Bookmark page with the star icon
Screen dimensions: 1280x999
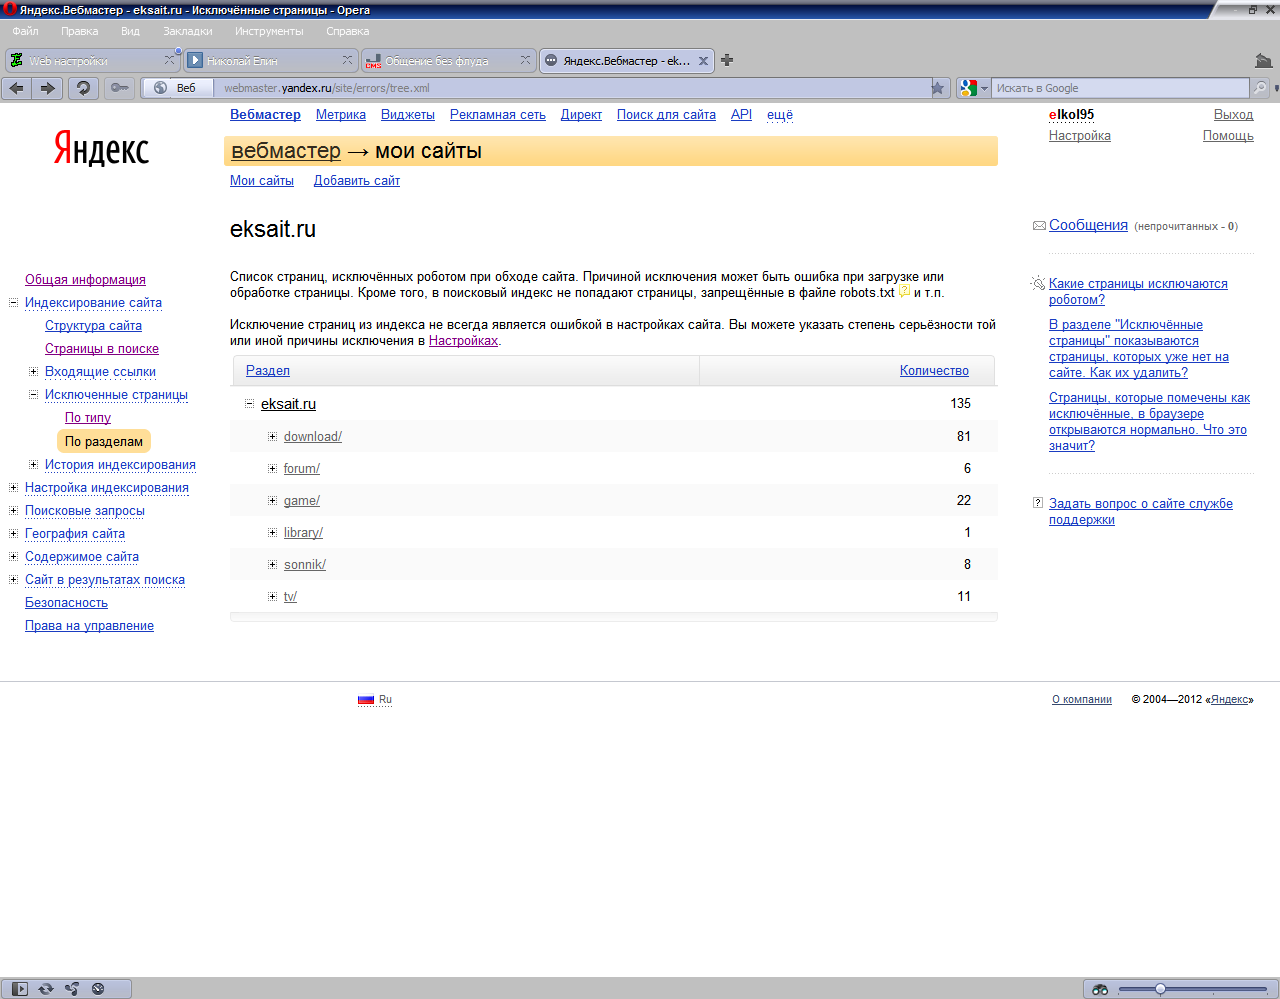pos(937,88)
